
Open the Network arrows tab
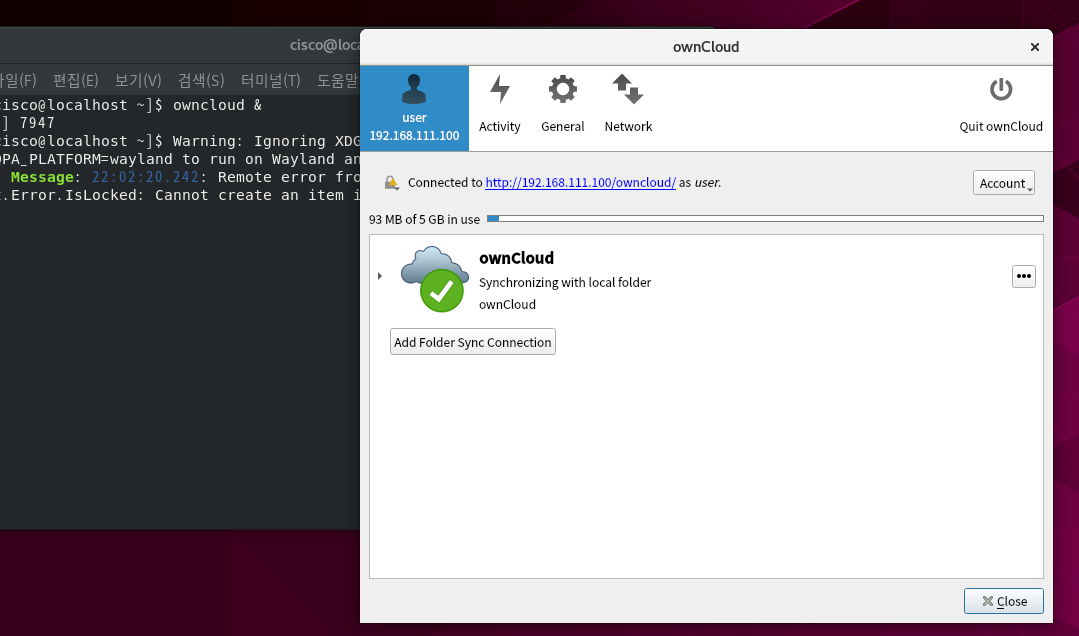point(628,105)
